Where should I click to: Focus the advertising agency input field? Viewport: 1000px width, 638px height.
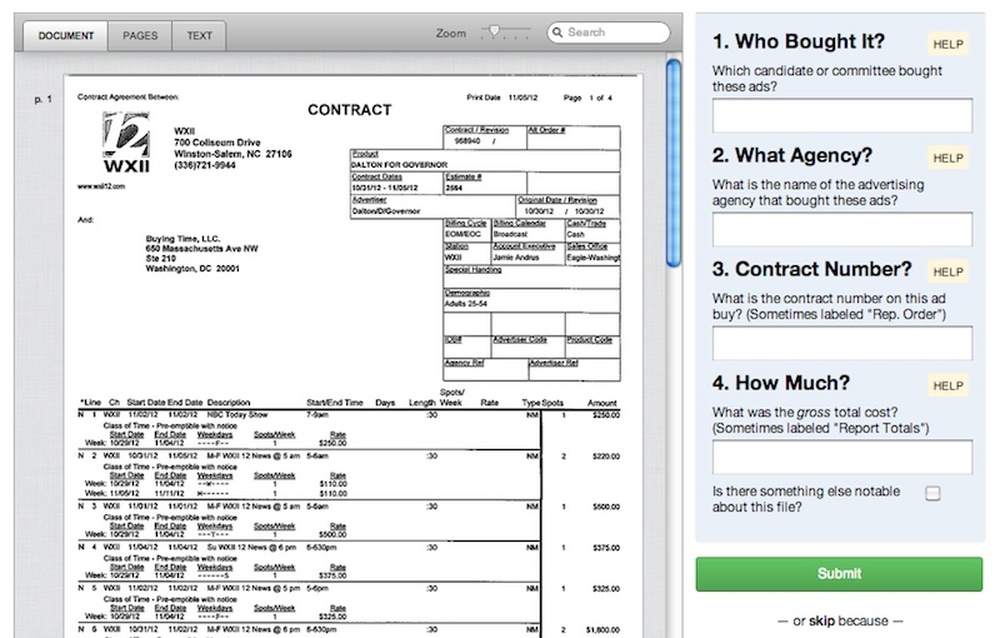point(842,230)
